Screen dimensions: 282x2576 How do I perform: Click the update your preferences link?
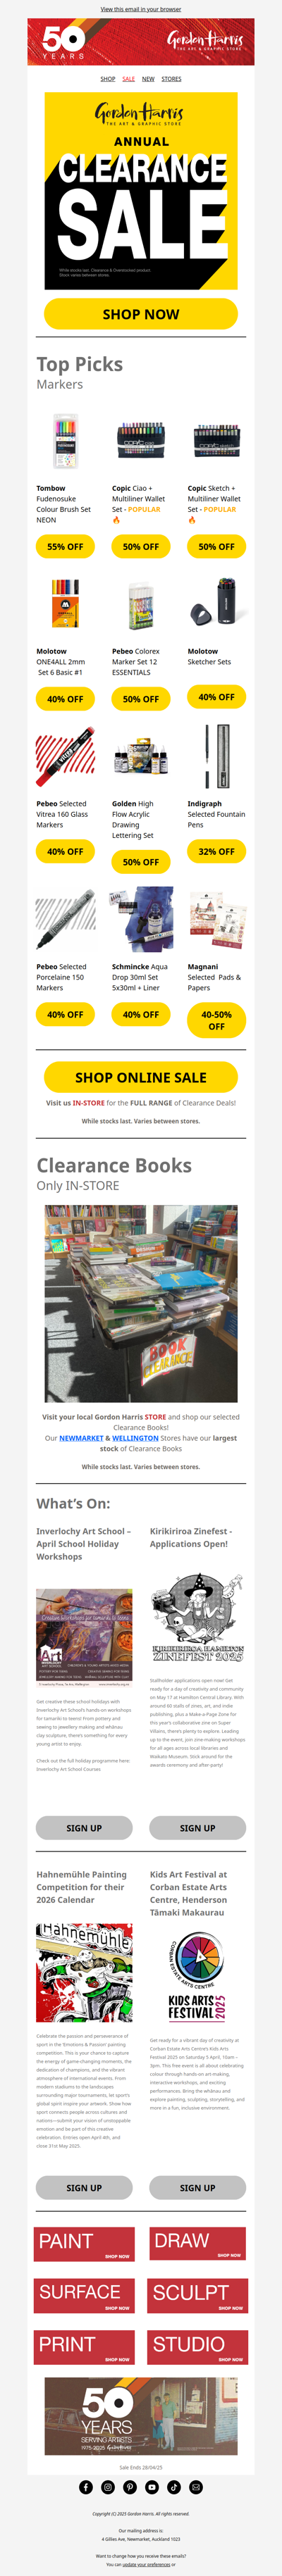point(146,2565)
